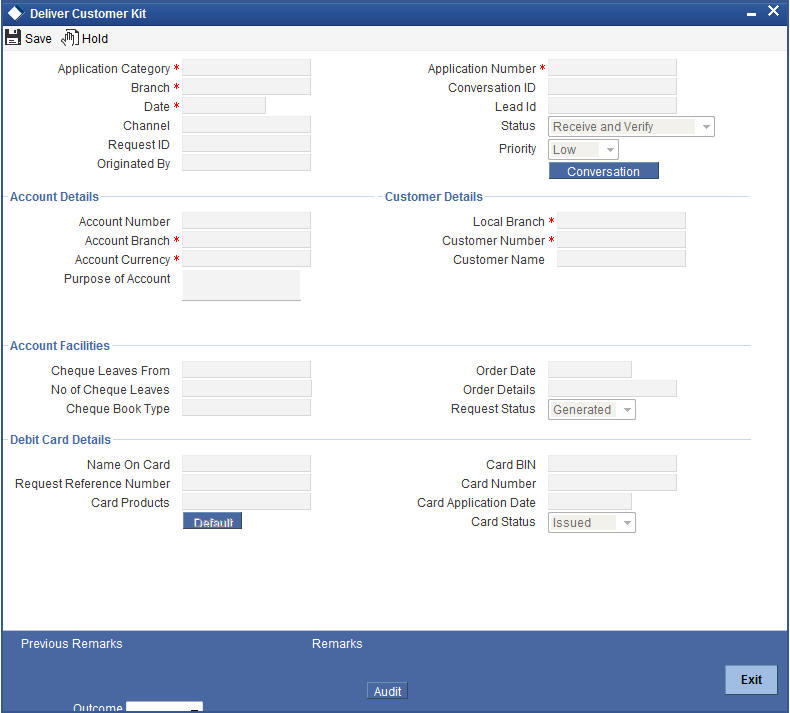The height and width of the screenshot is (713, 790).
Task: Click the Save label in toolbar
Action: point(38,39)
